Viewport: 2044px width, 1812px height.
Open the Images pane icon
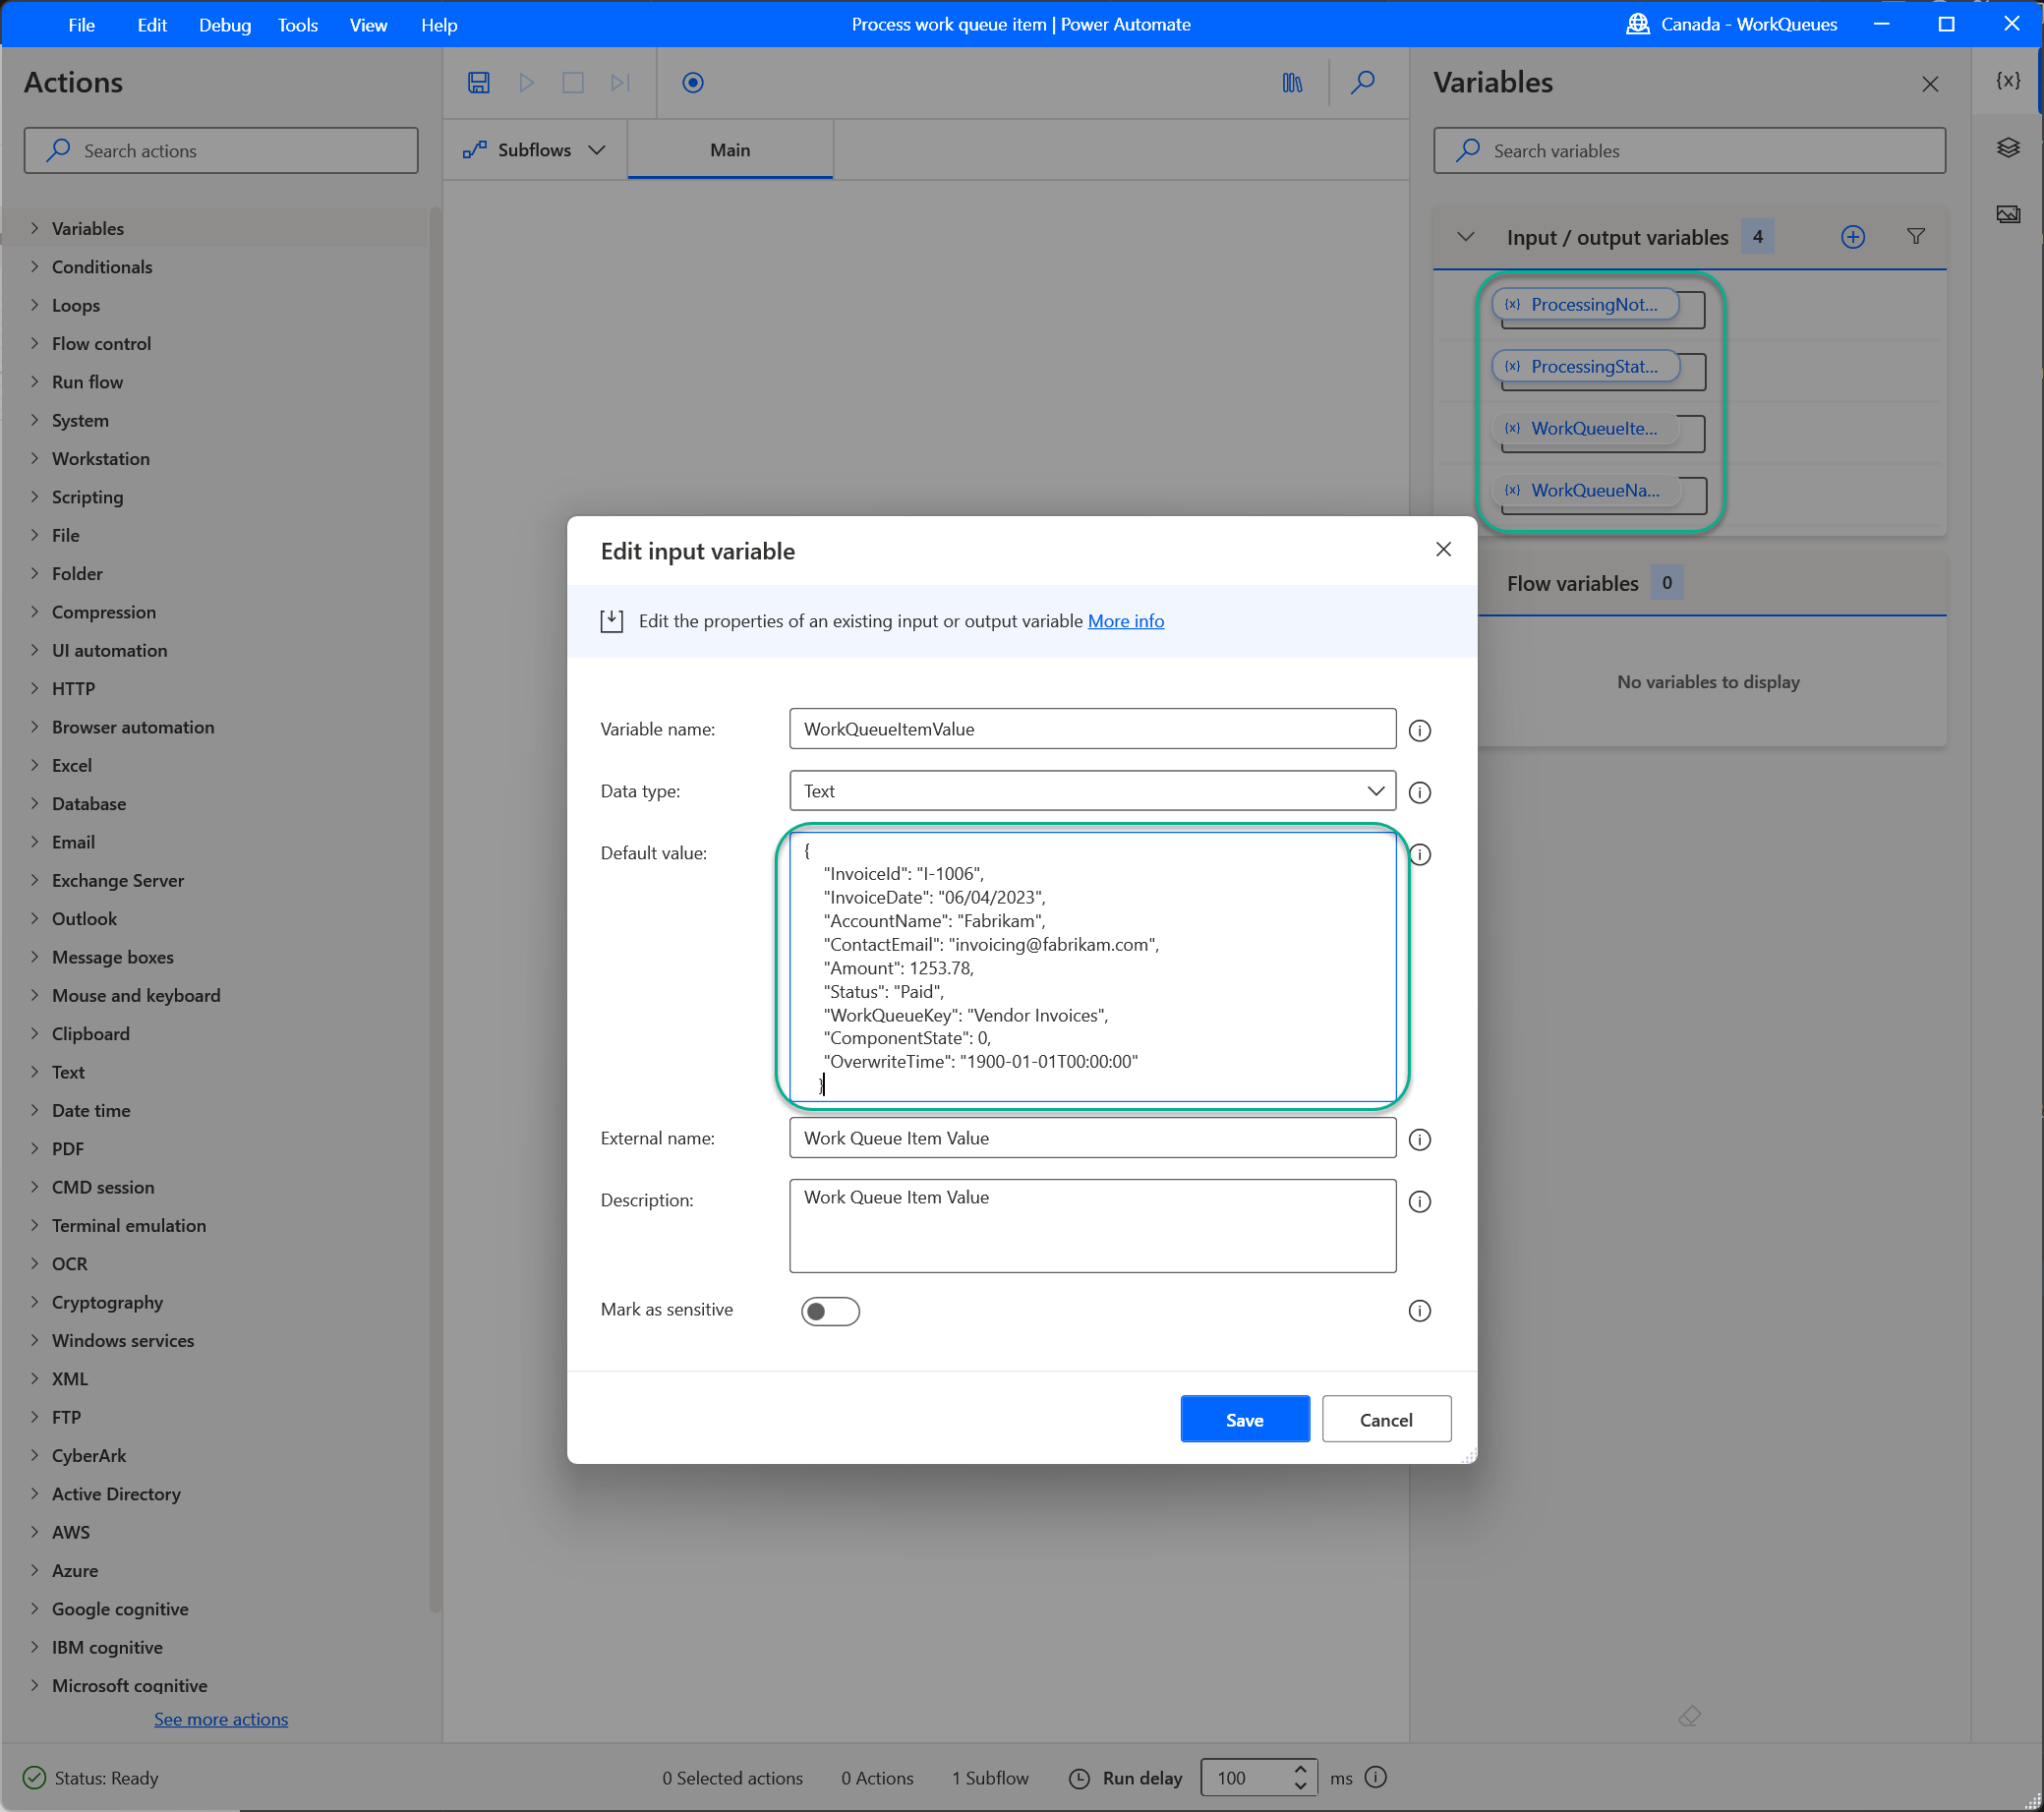[2007, 214]
